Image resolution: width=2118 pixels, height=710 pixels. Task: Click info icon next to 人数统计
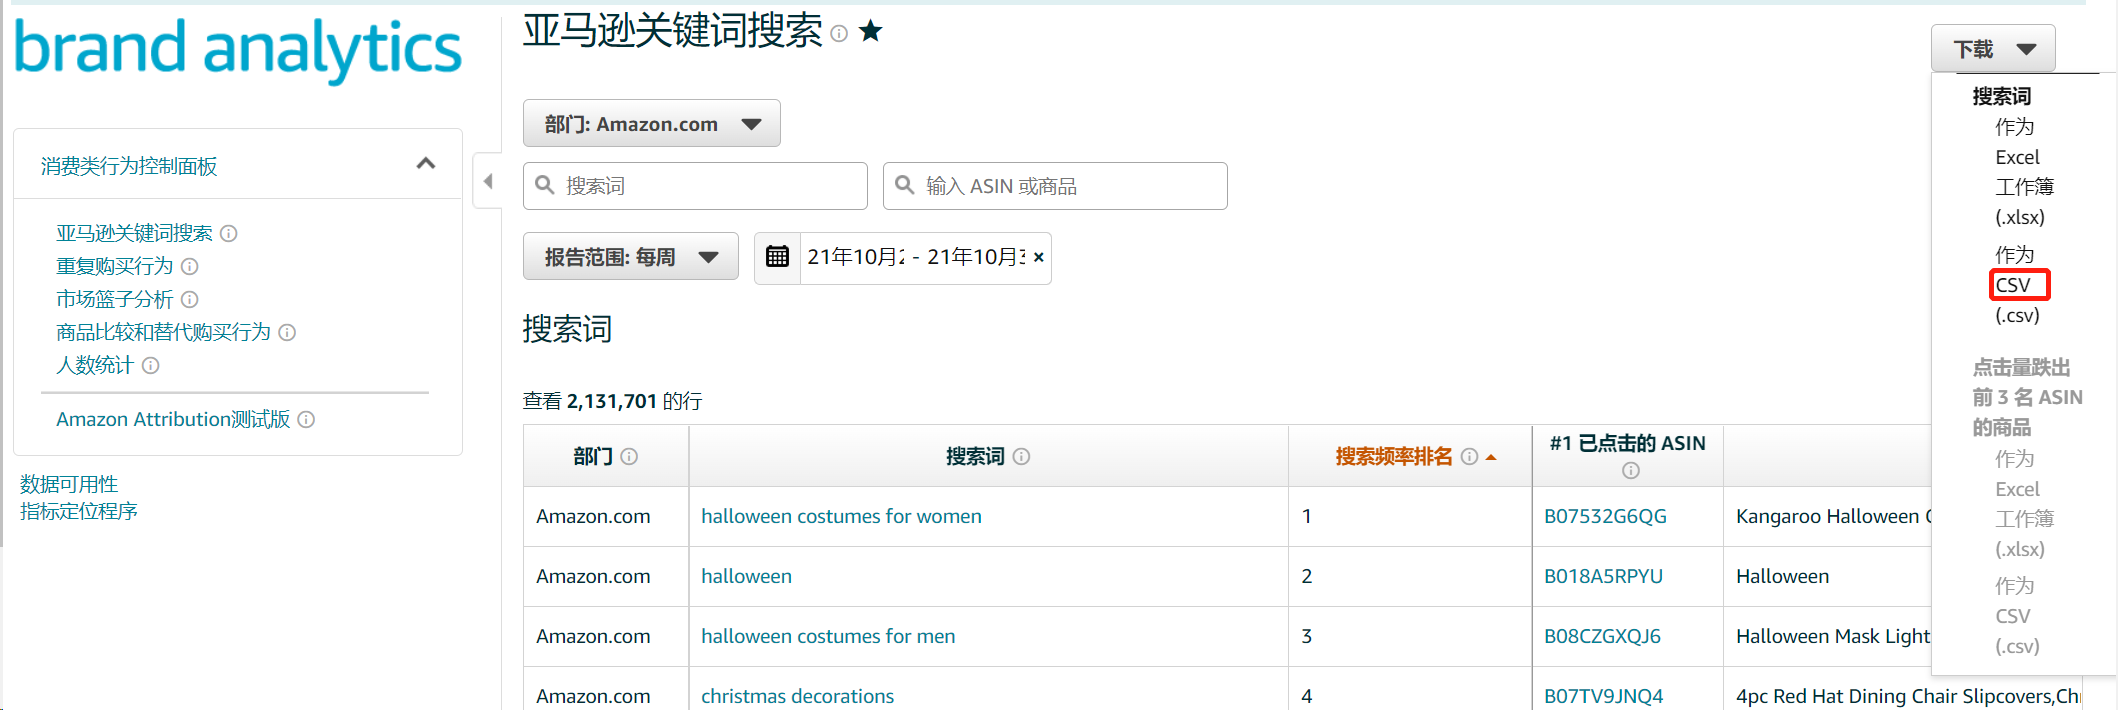(x=150, y=365)
